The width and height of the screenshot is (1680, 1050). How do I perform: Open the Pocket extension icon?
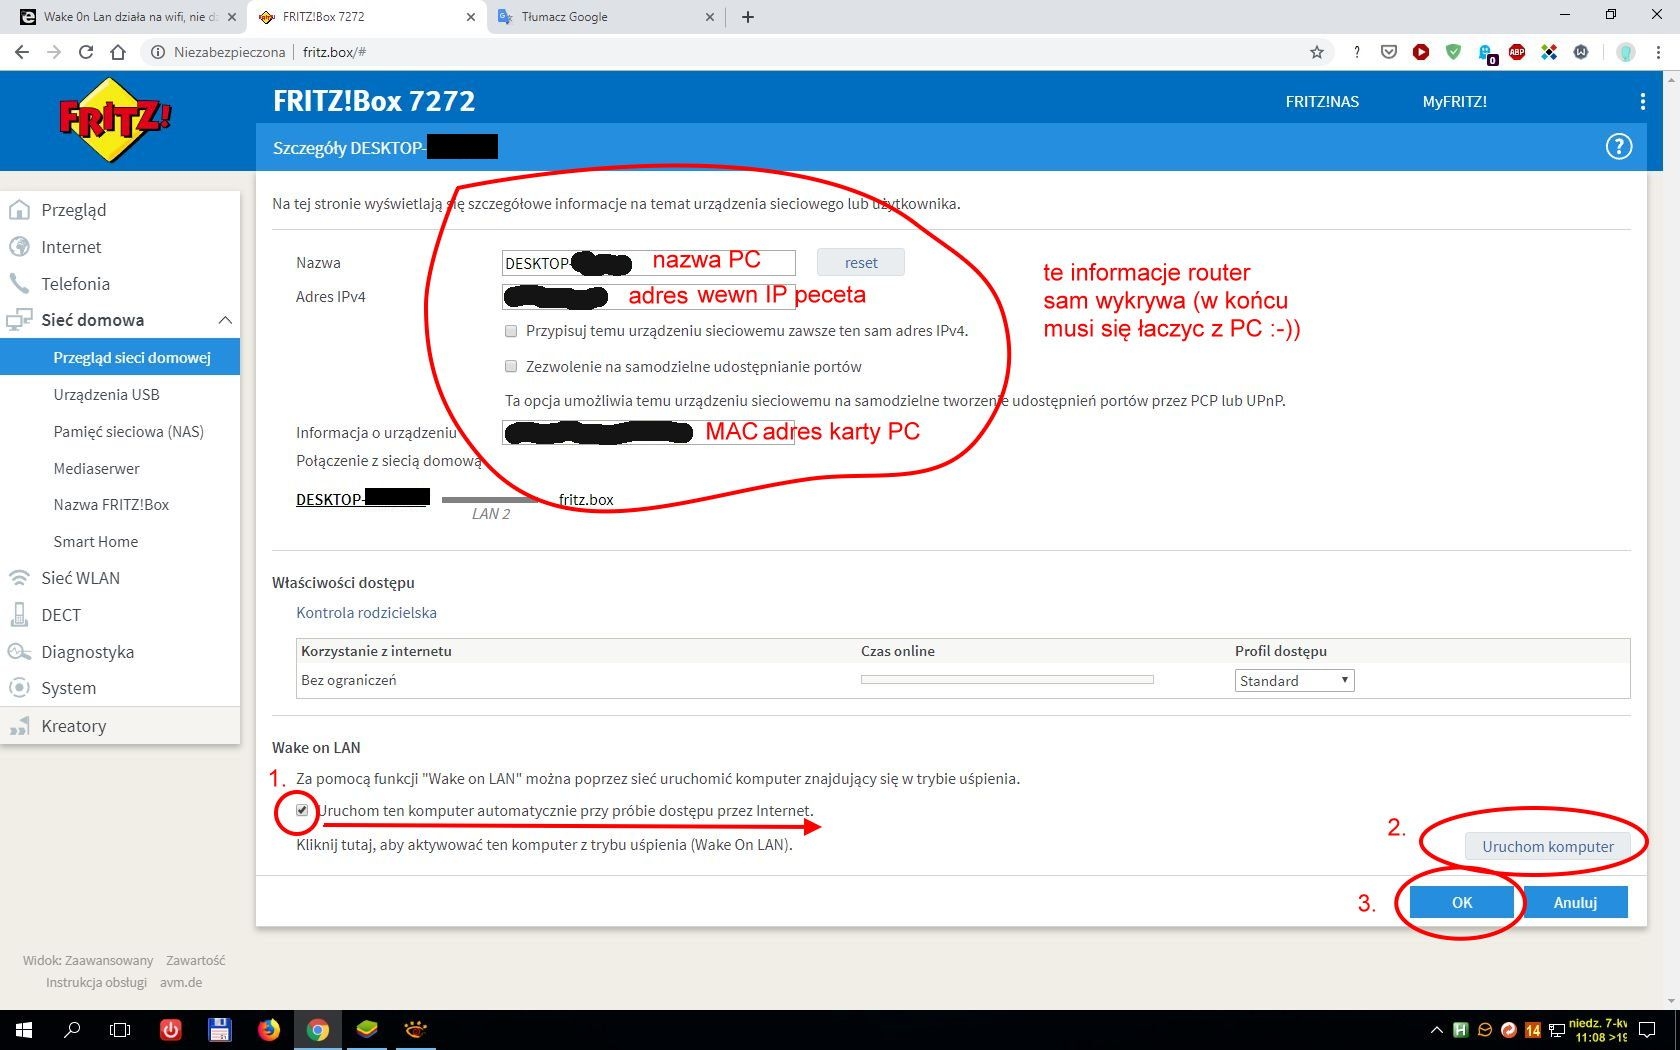[x=1389, y=52]
